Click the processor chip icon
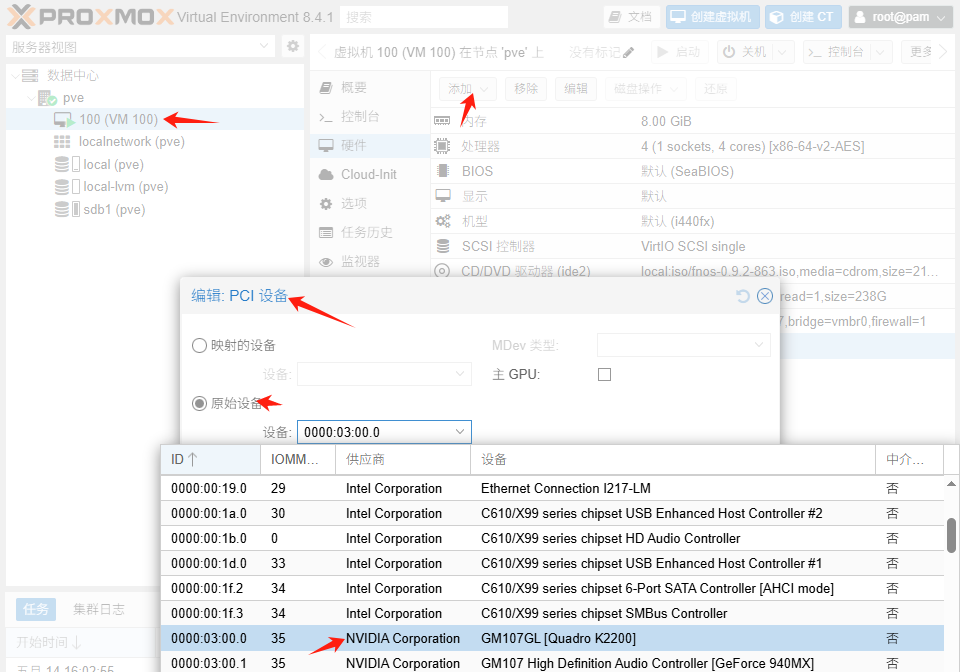 (x=442, y=146)
